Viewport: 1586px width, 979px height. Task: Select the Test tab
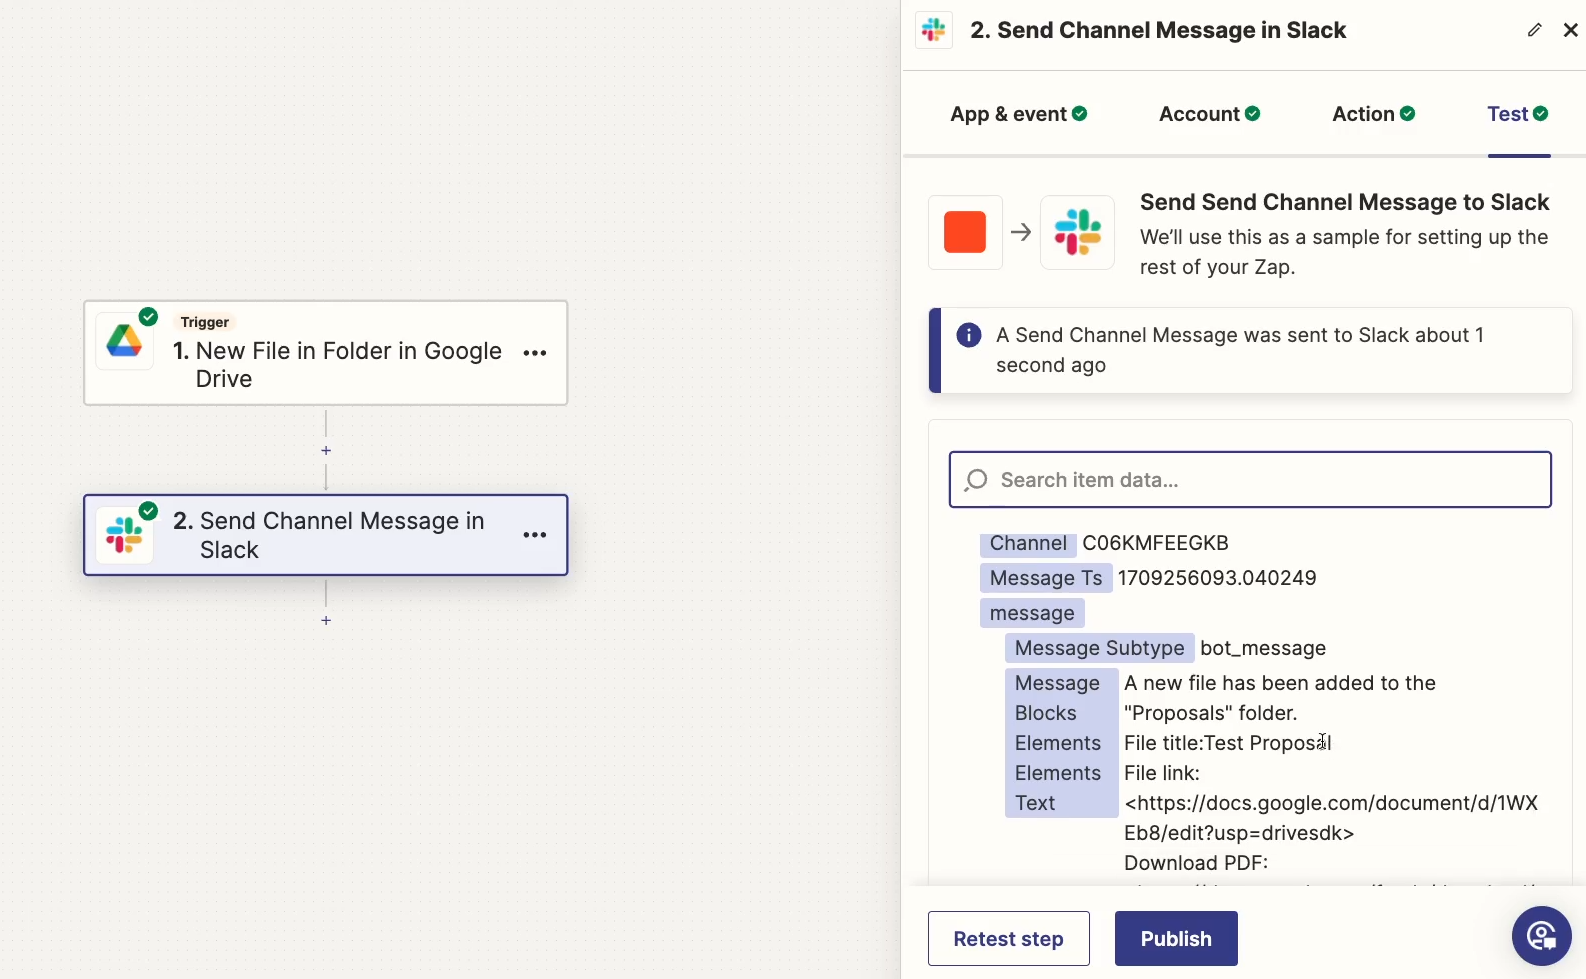click(x=1518, y=114)
